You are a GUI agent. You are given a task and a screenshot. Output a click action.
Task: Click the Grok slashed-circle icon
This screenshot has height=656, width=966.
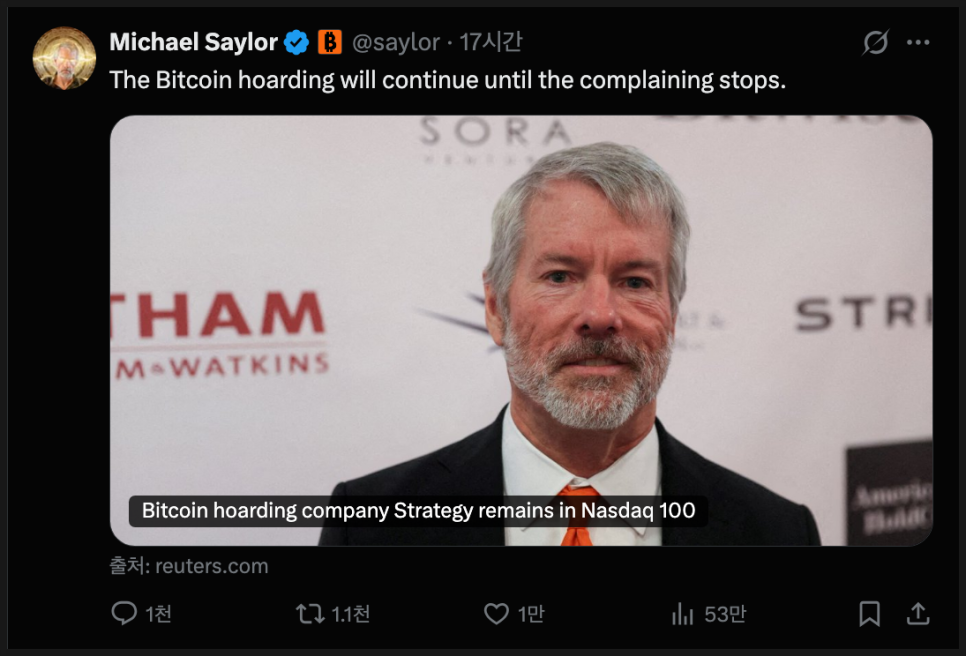[876, 43]
